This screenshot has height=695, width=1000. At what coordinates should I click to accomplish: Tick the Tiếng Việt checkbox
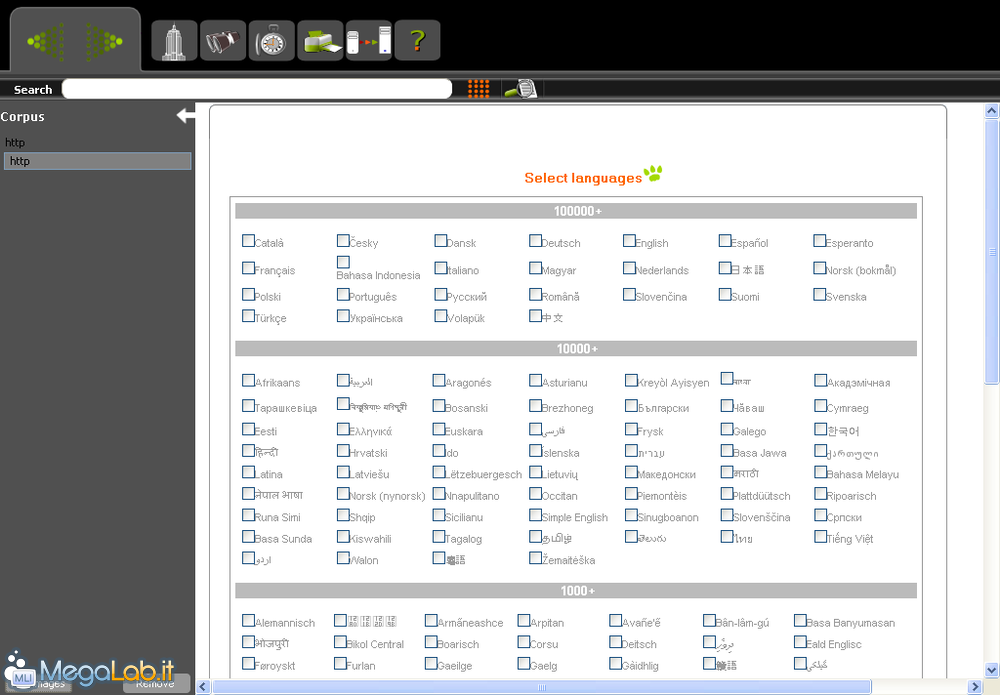pos(821,536)
